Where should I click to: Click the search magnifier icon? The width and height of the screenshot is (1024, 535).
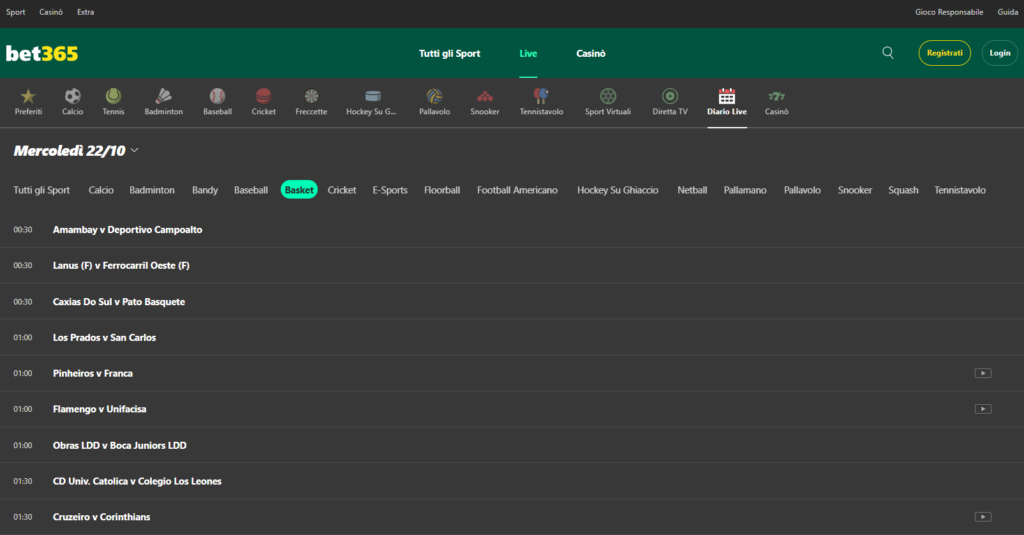(x=888, y=53)
